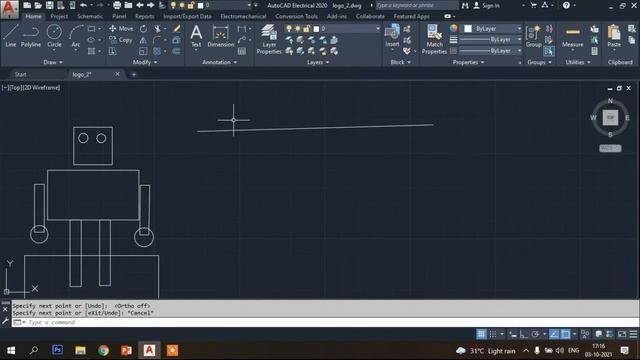This screenshot has height=360, width=640.
Task: Select the Arc tool
Action: (x=76, y=36)
